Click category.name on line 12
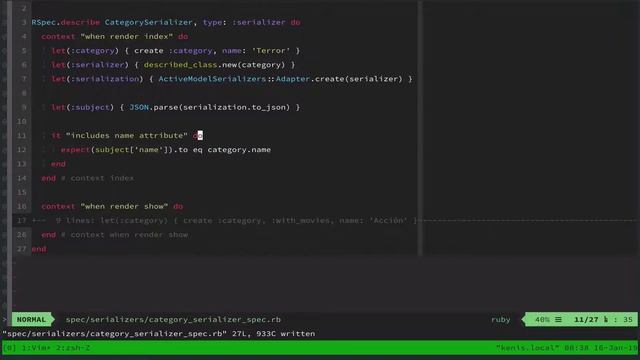Viewport: 640px width, 360px height. [x=239, y=149]
